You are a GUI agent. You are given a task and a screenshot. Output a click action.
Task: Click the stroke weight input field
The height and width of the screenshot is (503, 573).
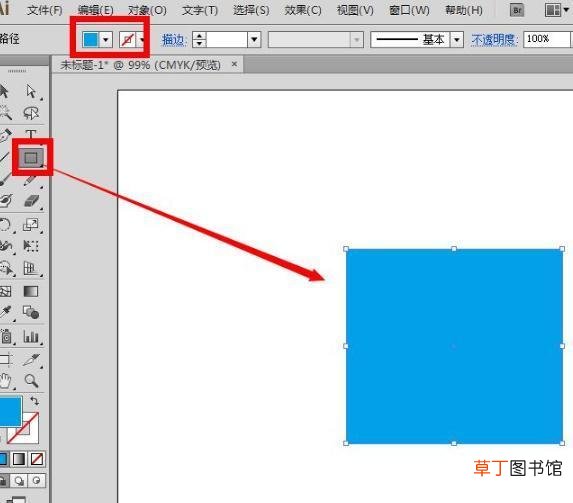pyautogui.click(x=227, y=39)
